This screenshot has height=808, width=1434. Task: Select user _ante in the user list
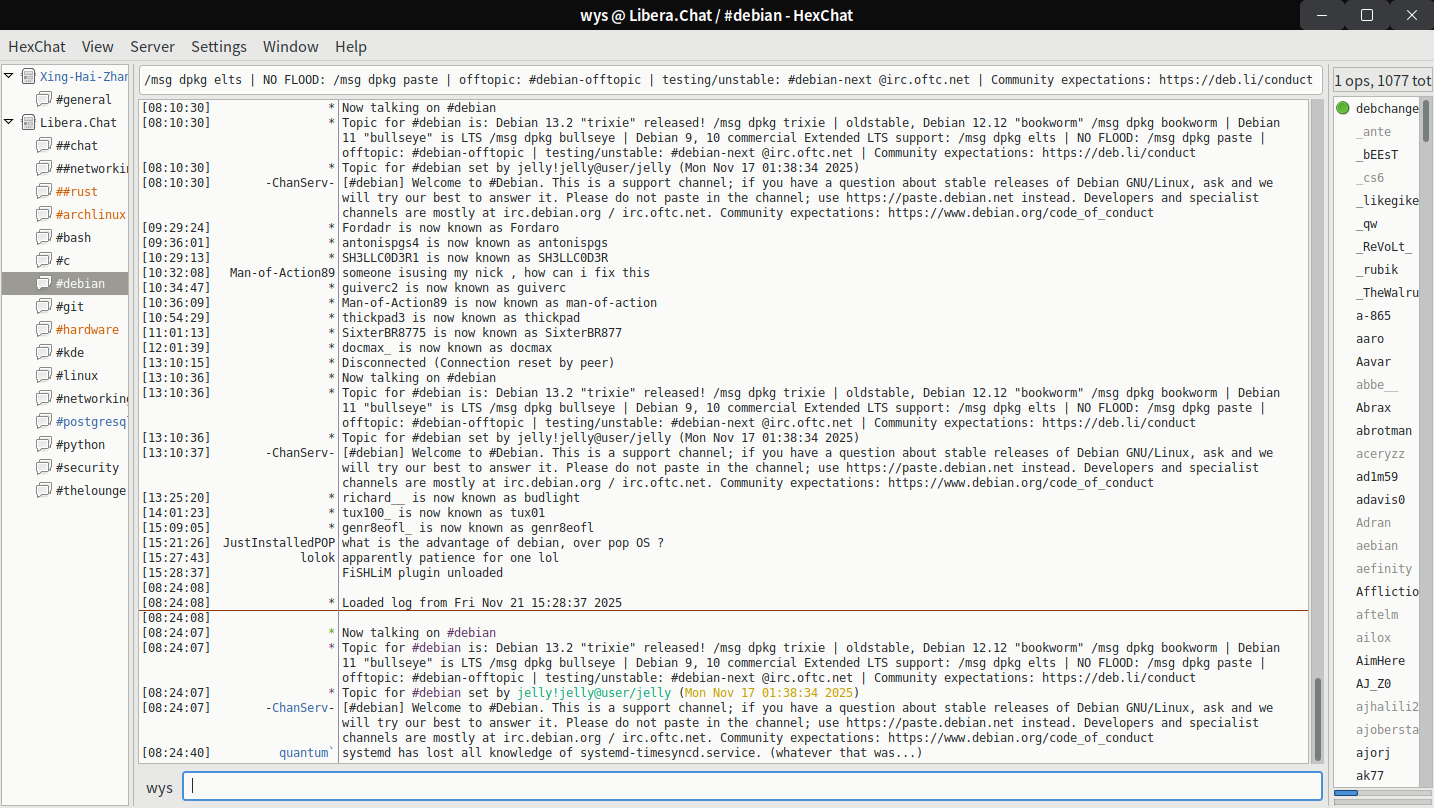tap(1373, 131)
